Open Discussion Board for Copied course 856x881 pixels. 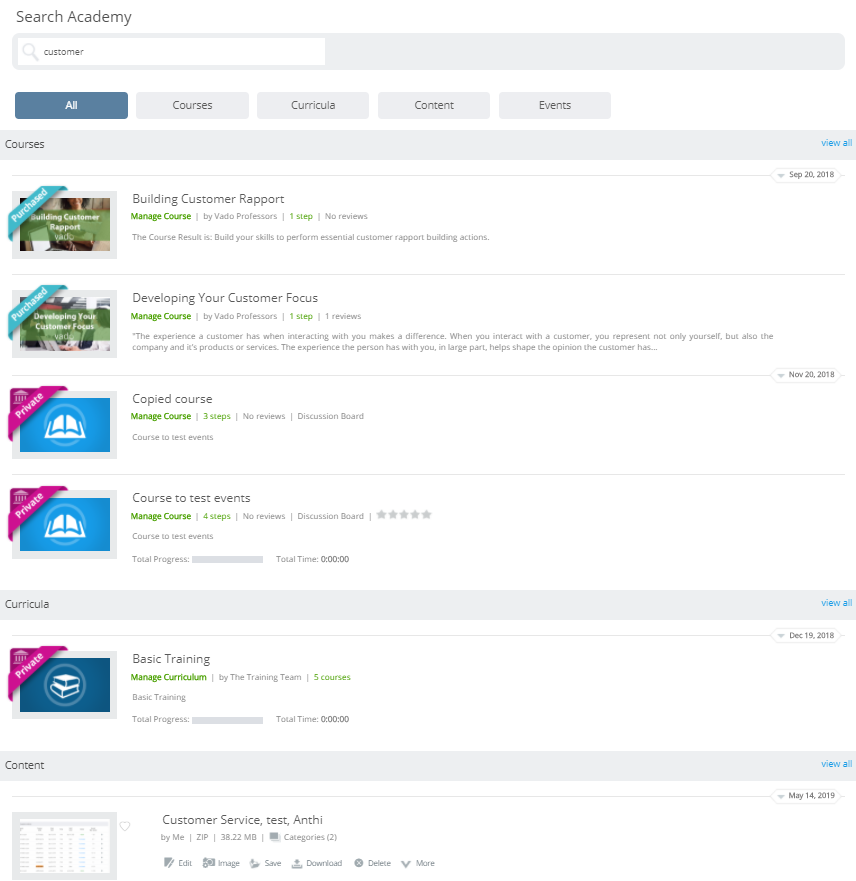330,416
